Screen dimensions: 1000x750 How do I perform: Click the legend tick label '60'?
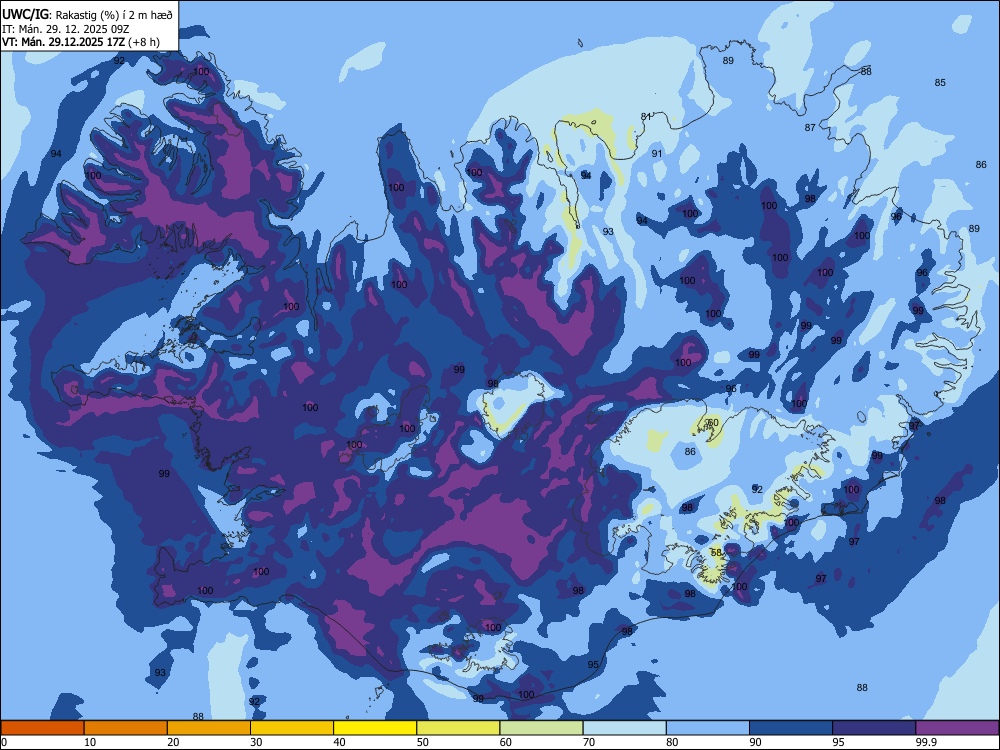pyautogui.click(x=506, y=742)
